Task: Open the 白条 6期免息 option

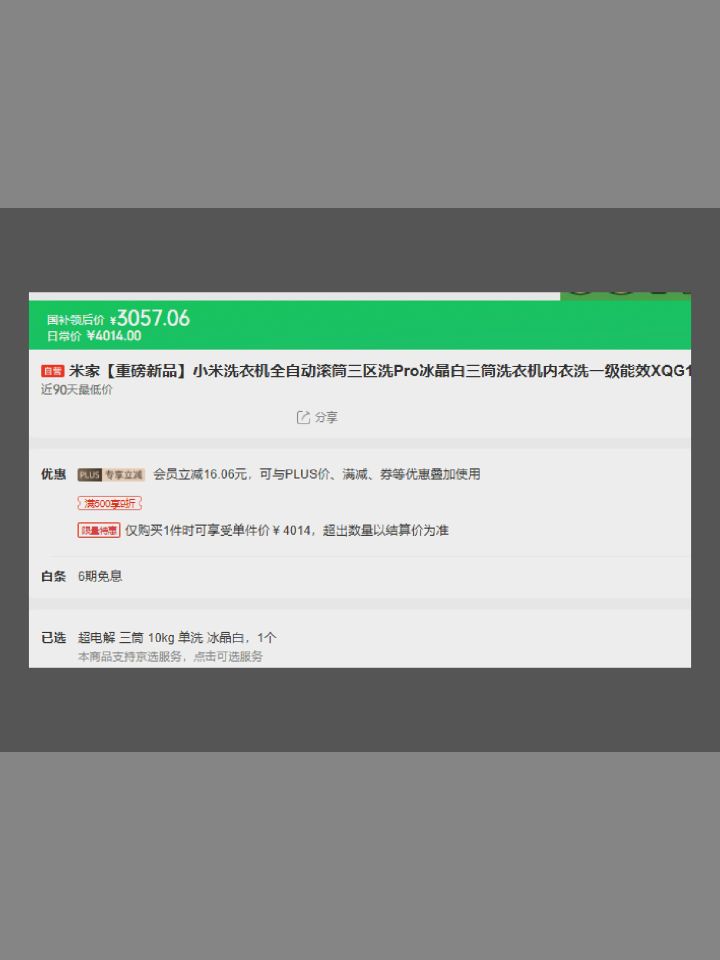Action: (100, 576)
